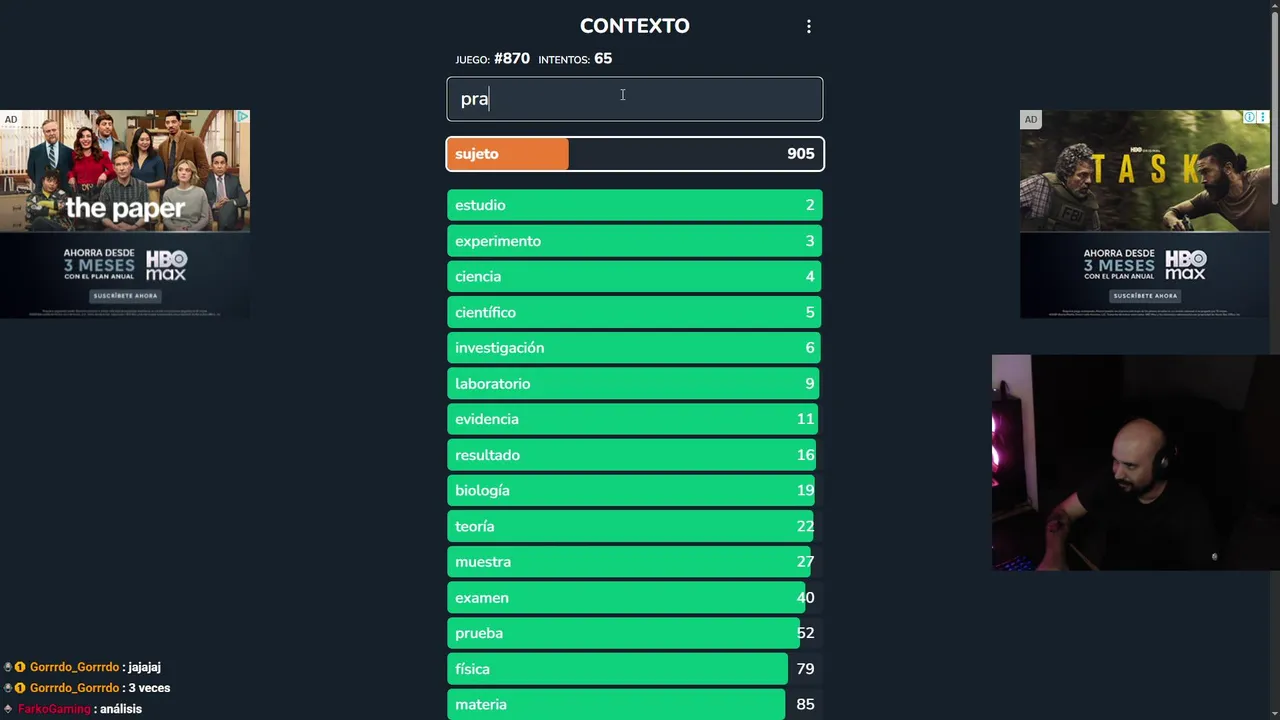The height and width of the screenshot is (720, 1280).
Task: Click the streamer webcam overlay
Action: (1135, 462)
